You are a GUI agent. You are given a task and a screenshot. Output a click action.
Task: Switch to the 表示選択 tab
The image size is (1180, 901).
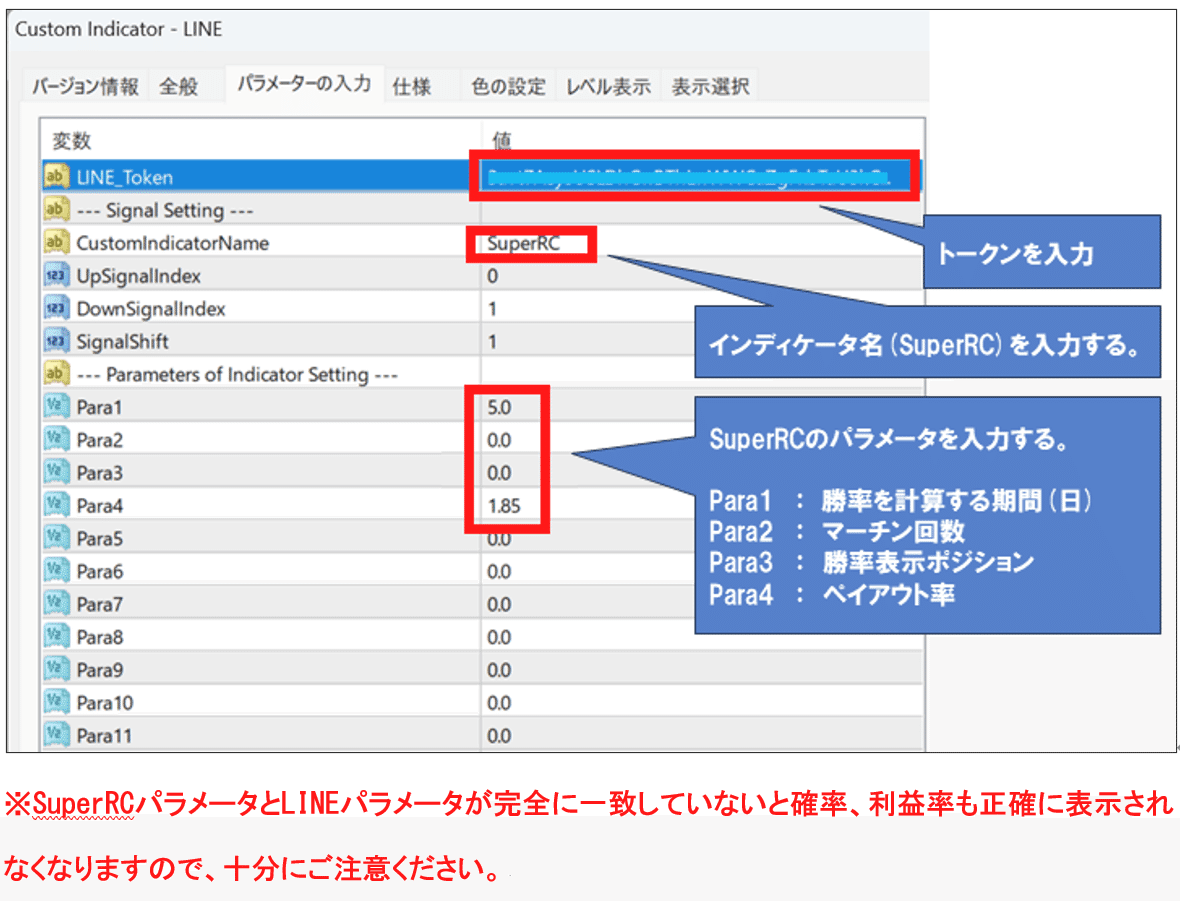(x=710, y=87)
